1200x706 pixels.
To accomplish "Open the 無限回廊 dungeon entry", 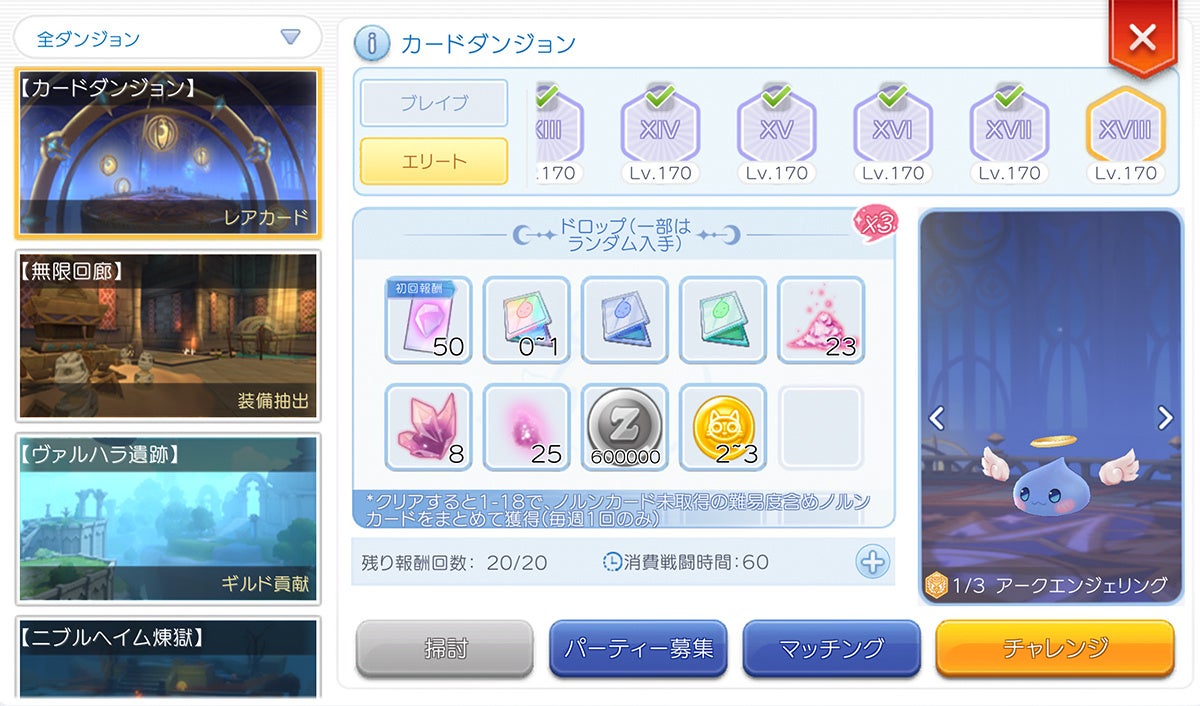I will (168, 336).
